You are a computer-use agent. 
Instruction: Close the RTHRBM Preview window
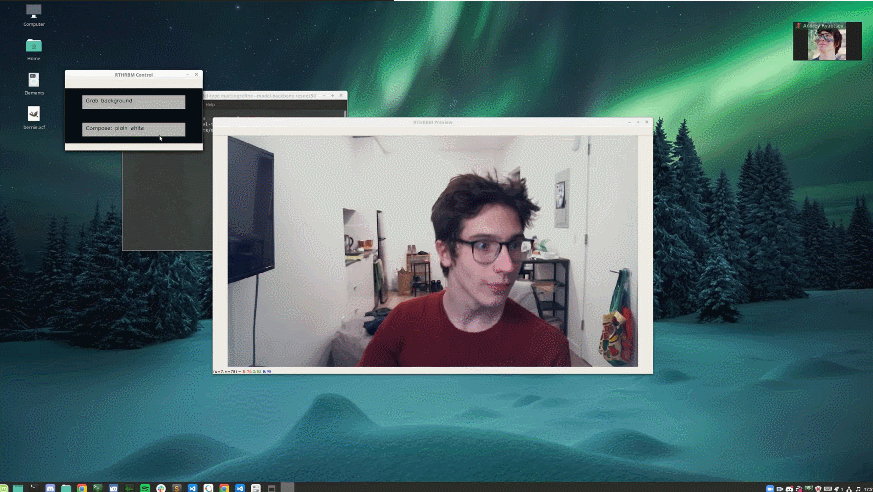(x=646, y=122)
